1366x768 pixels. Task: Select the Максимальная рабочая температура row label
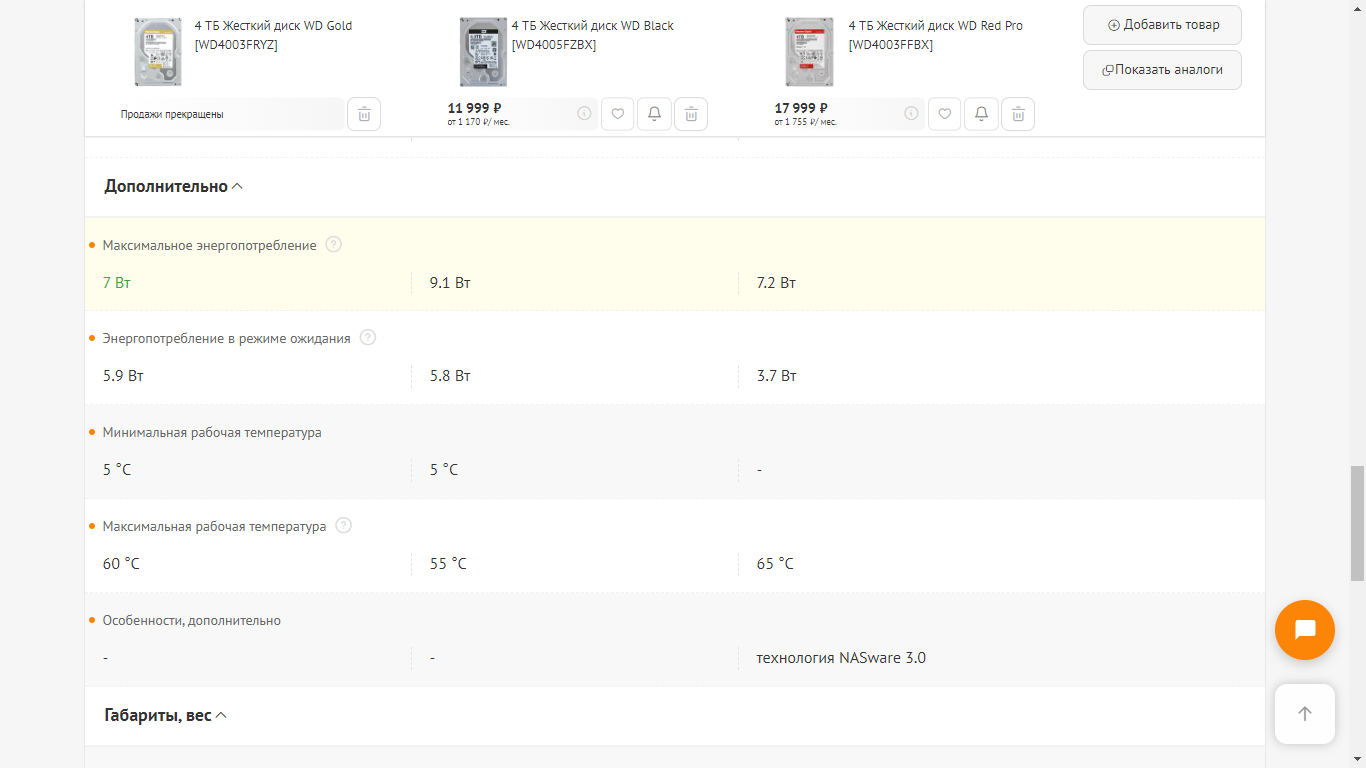pyautogui.click(x=214, y=526)
